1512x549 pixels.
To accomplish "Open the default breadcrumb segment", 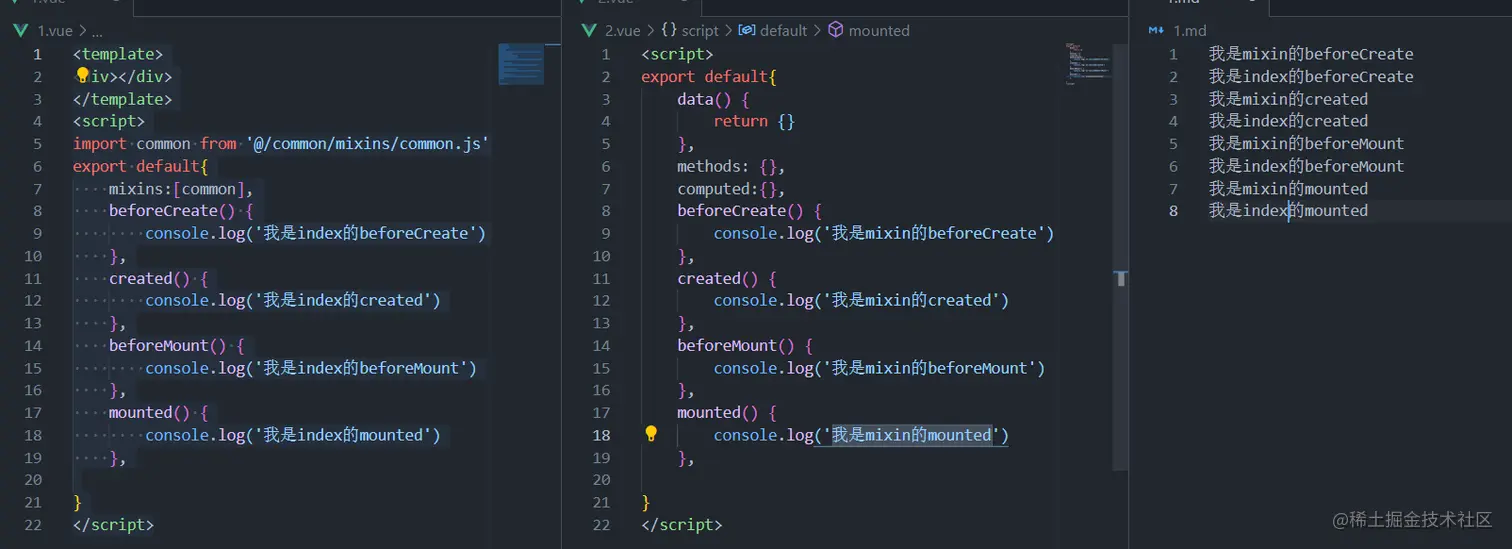I will 773,31.
